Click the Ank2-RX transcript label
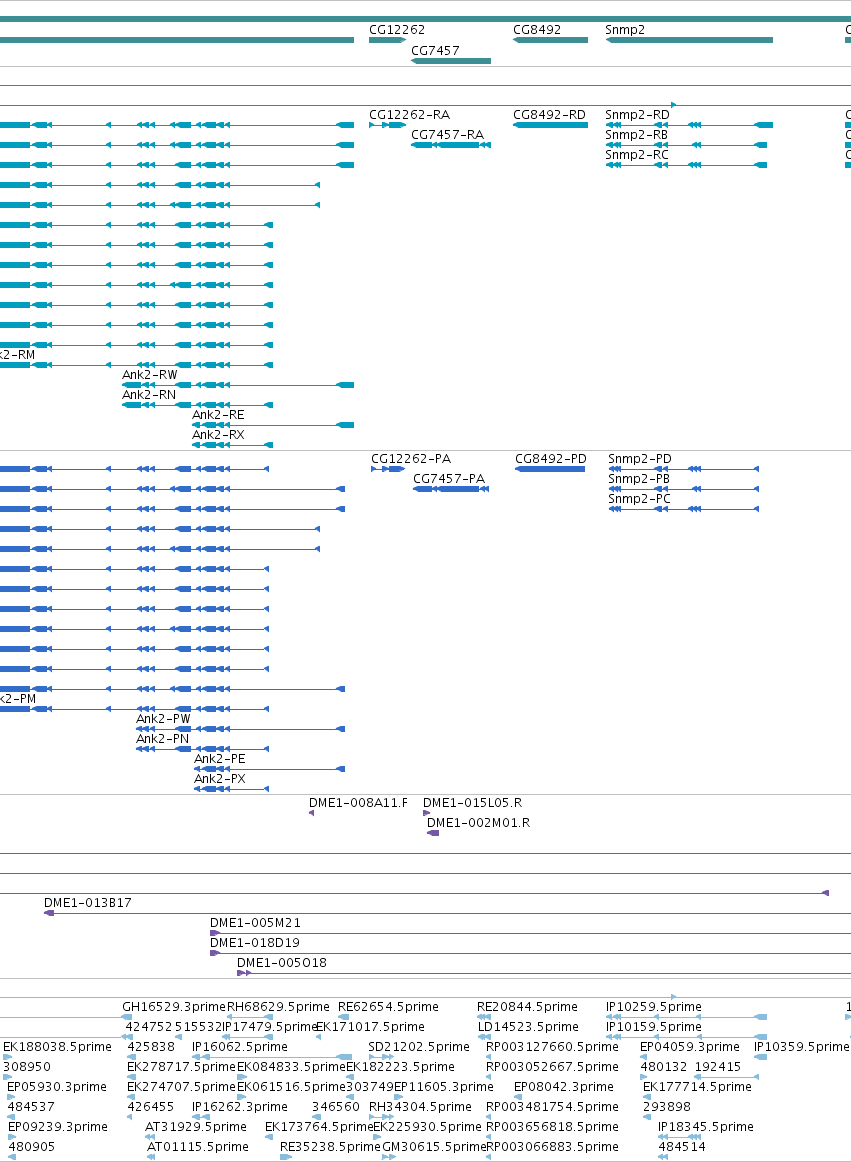 (218, 435)
